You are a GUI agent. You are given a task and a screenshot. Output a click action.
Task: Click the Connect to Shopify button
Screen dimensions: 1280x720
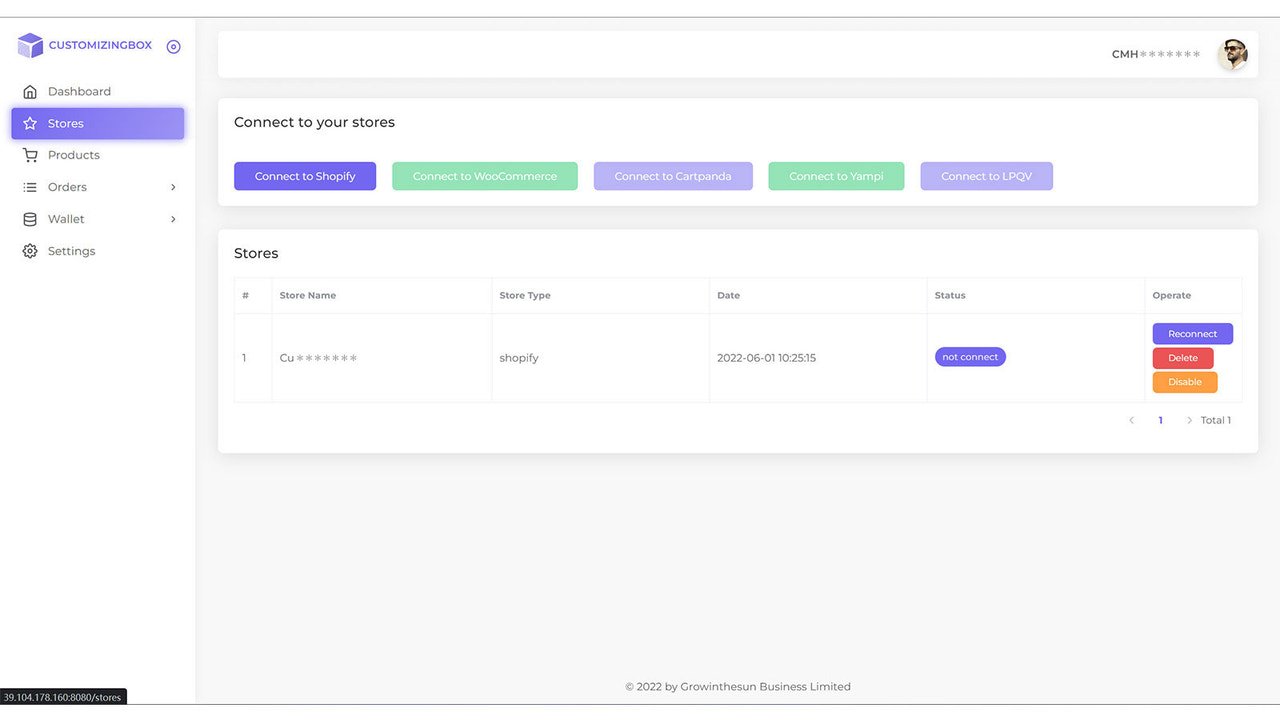pyautogui.click(x=304, y=175)
